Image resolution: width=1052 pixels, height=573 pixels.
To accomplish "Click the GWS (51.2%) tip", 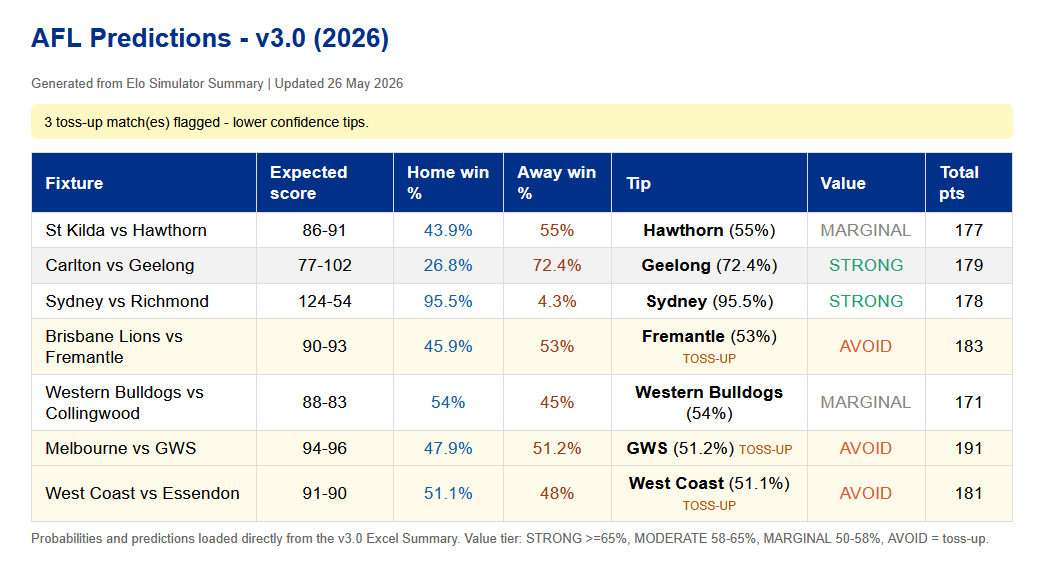I will [680, 448].
